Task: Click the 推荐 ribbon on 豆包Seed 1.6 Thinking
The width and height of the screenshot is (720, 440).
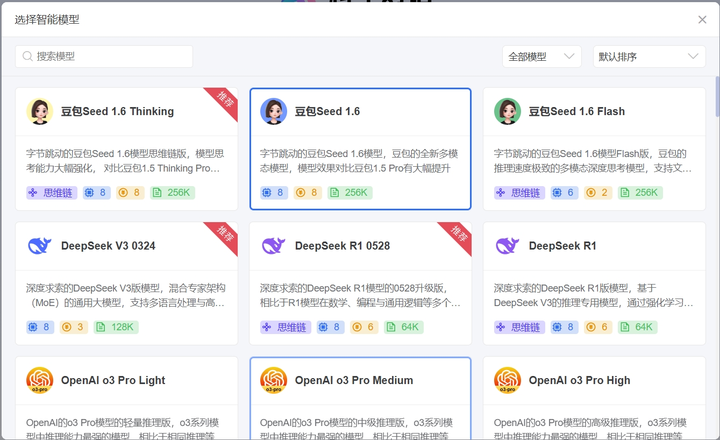Action: (224, 100)
